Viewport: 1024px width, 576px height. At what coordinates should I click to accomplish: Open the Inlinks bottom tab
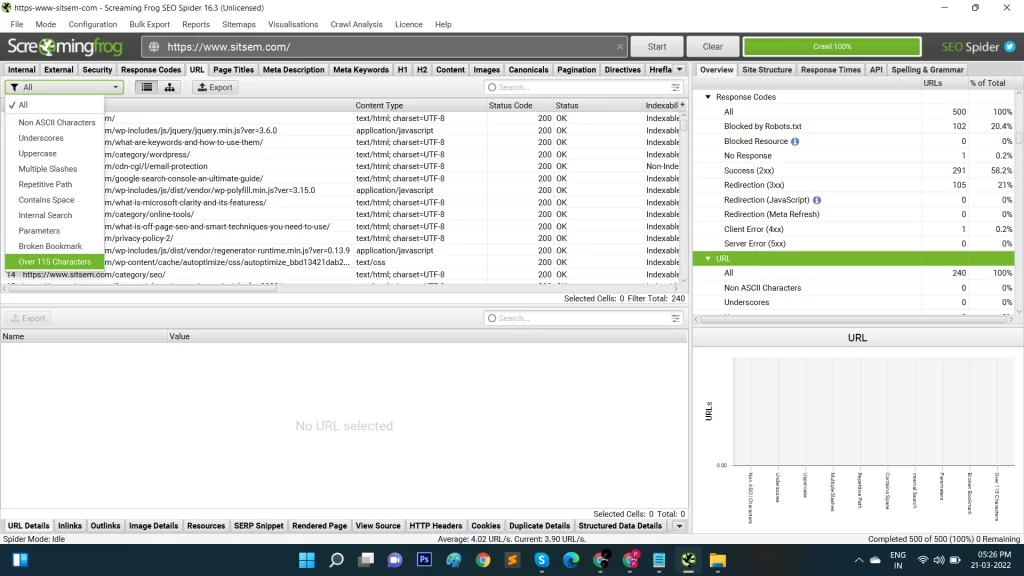point(70,526)
